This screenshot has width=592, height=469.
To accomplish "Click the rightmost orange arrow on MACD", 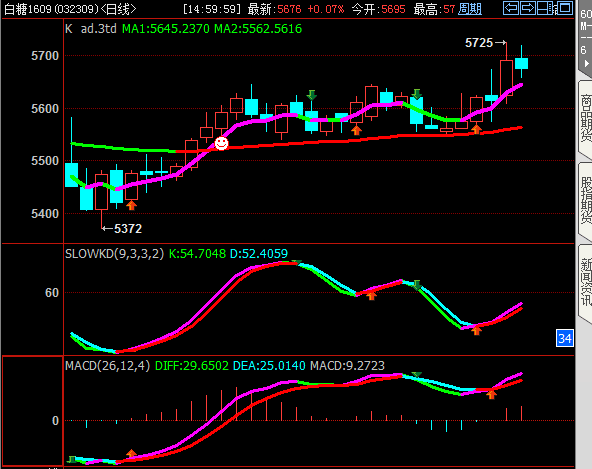I will (x=491, y=395).
